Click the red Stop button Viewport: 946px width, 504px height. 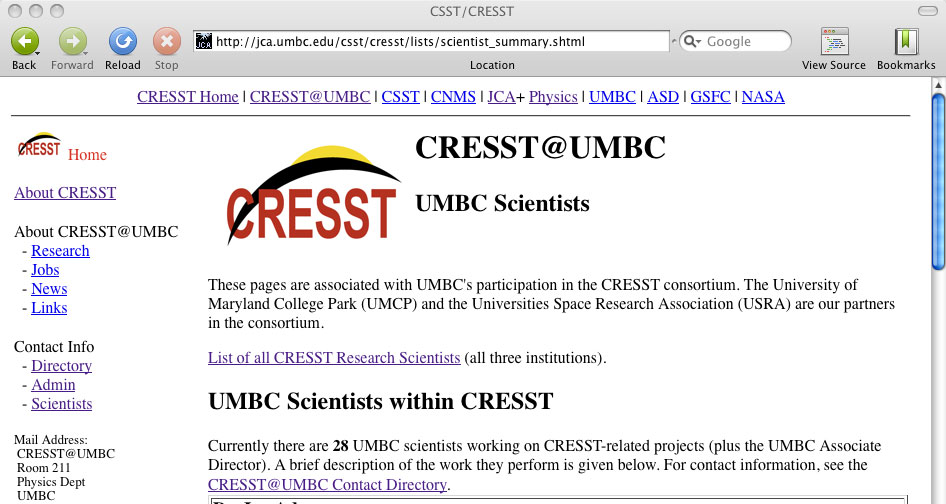(x=167, y=42)
